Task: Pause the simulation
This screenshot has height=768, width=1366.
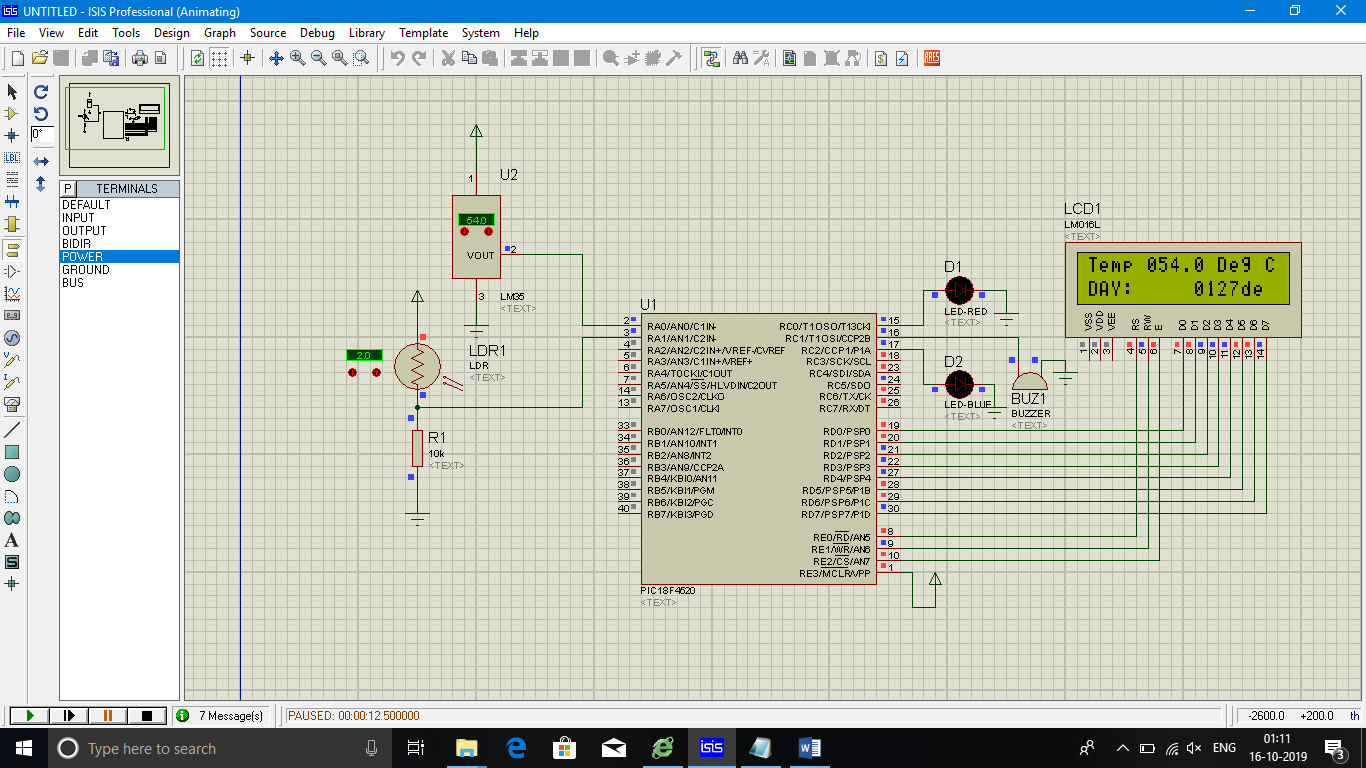Action: (x=108, y=716)
